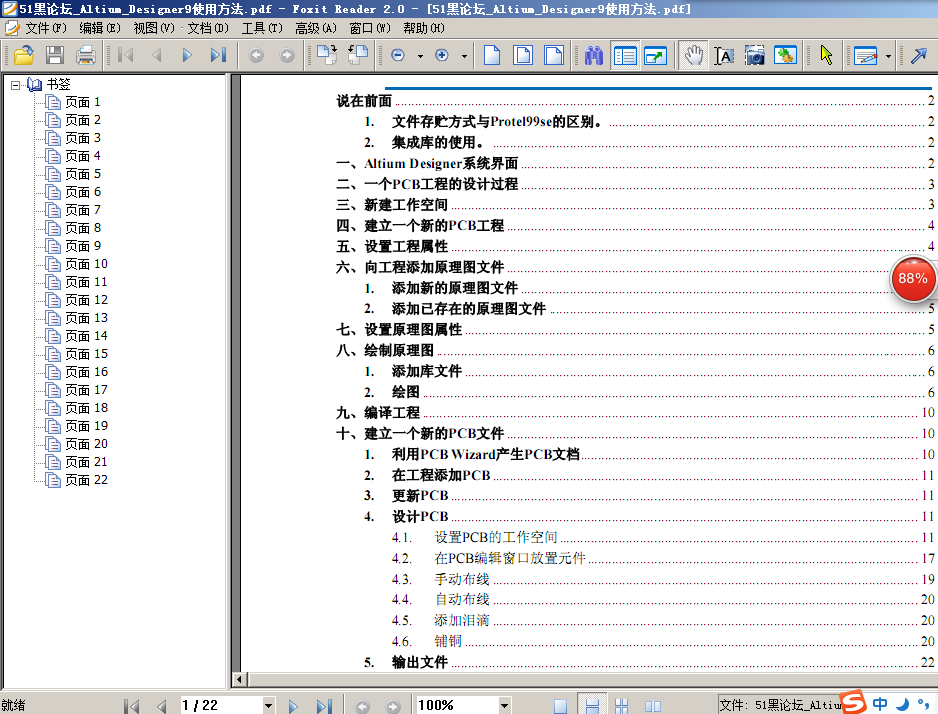Open typewriter tool dropdown arrow
The image size is (938, 714).
pyautogui.click(x=888, y=56)
